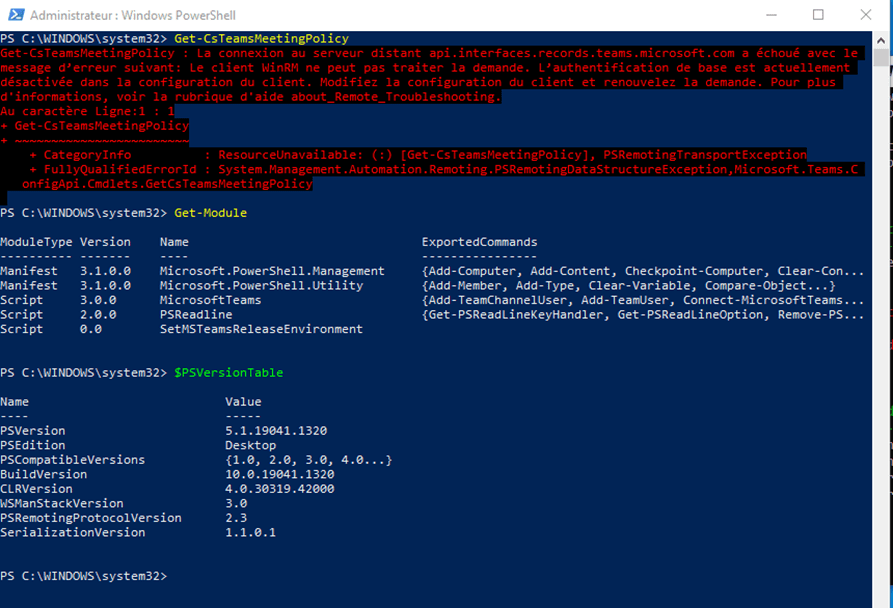Click the PSRemotingProtocolVersion row label
Screen dimensions: 893x608
point(91,518)
